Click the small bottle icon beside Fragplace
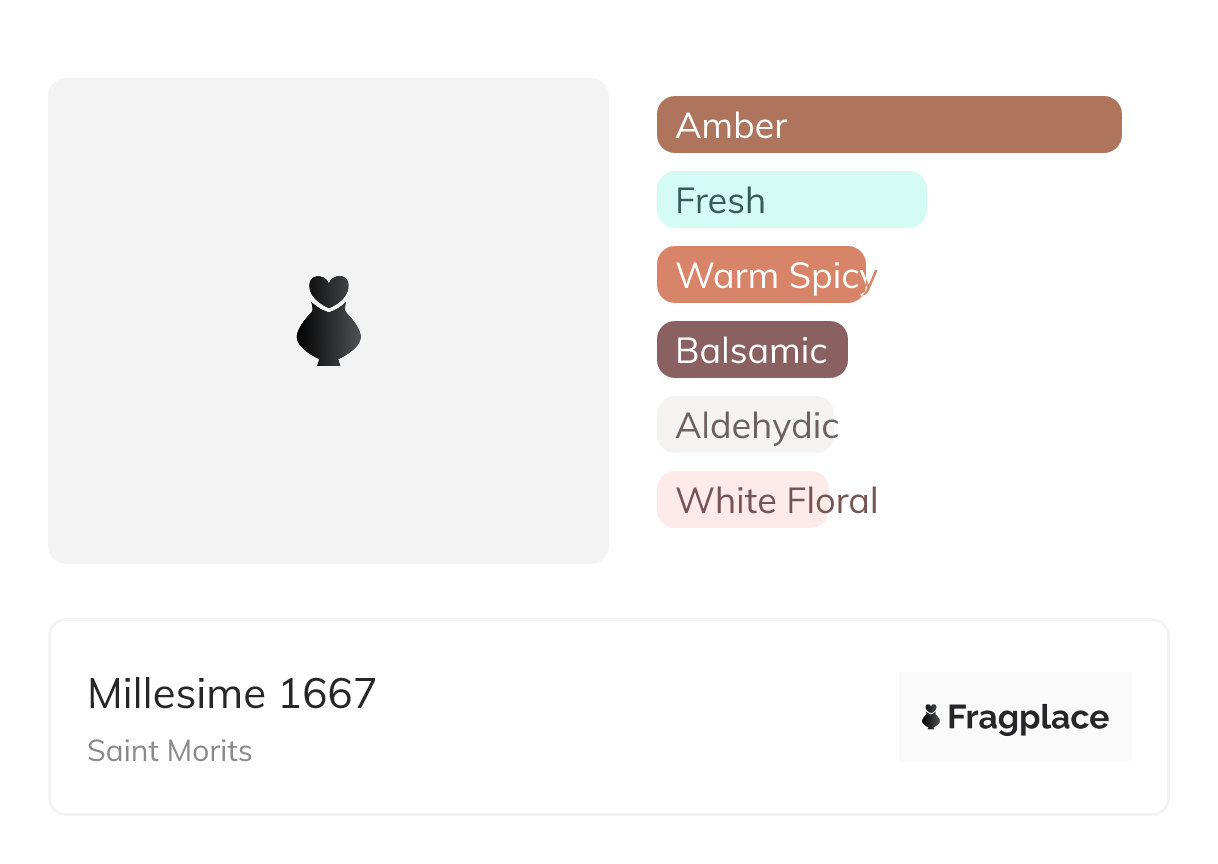Image resolution: width=1218 pixels, height=864 pixels. 931,717
